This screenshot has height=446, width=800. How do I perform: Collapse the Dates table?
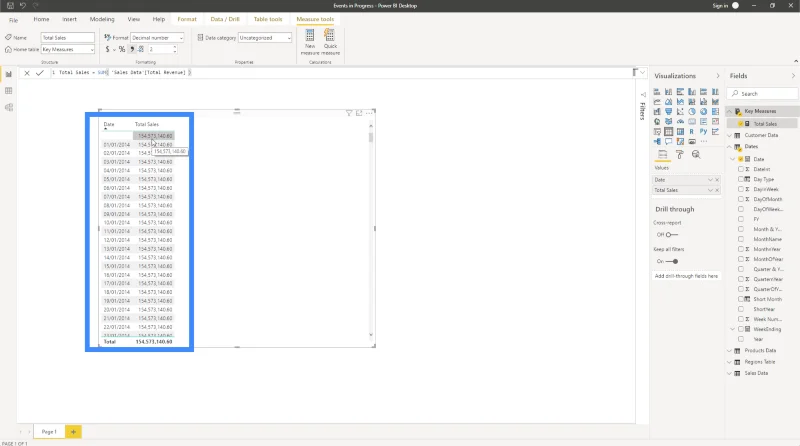tap(730, 147)
